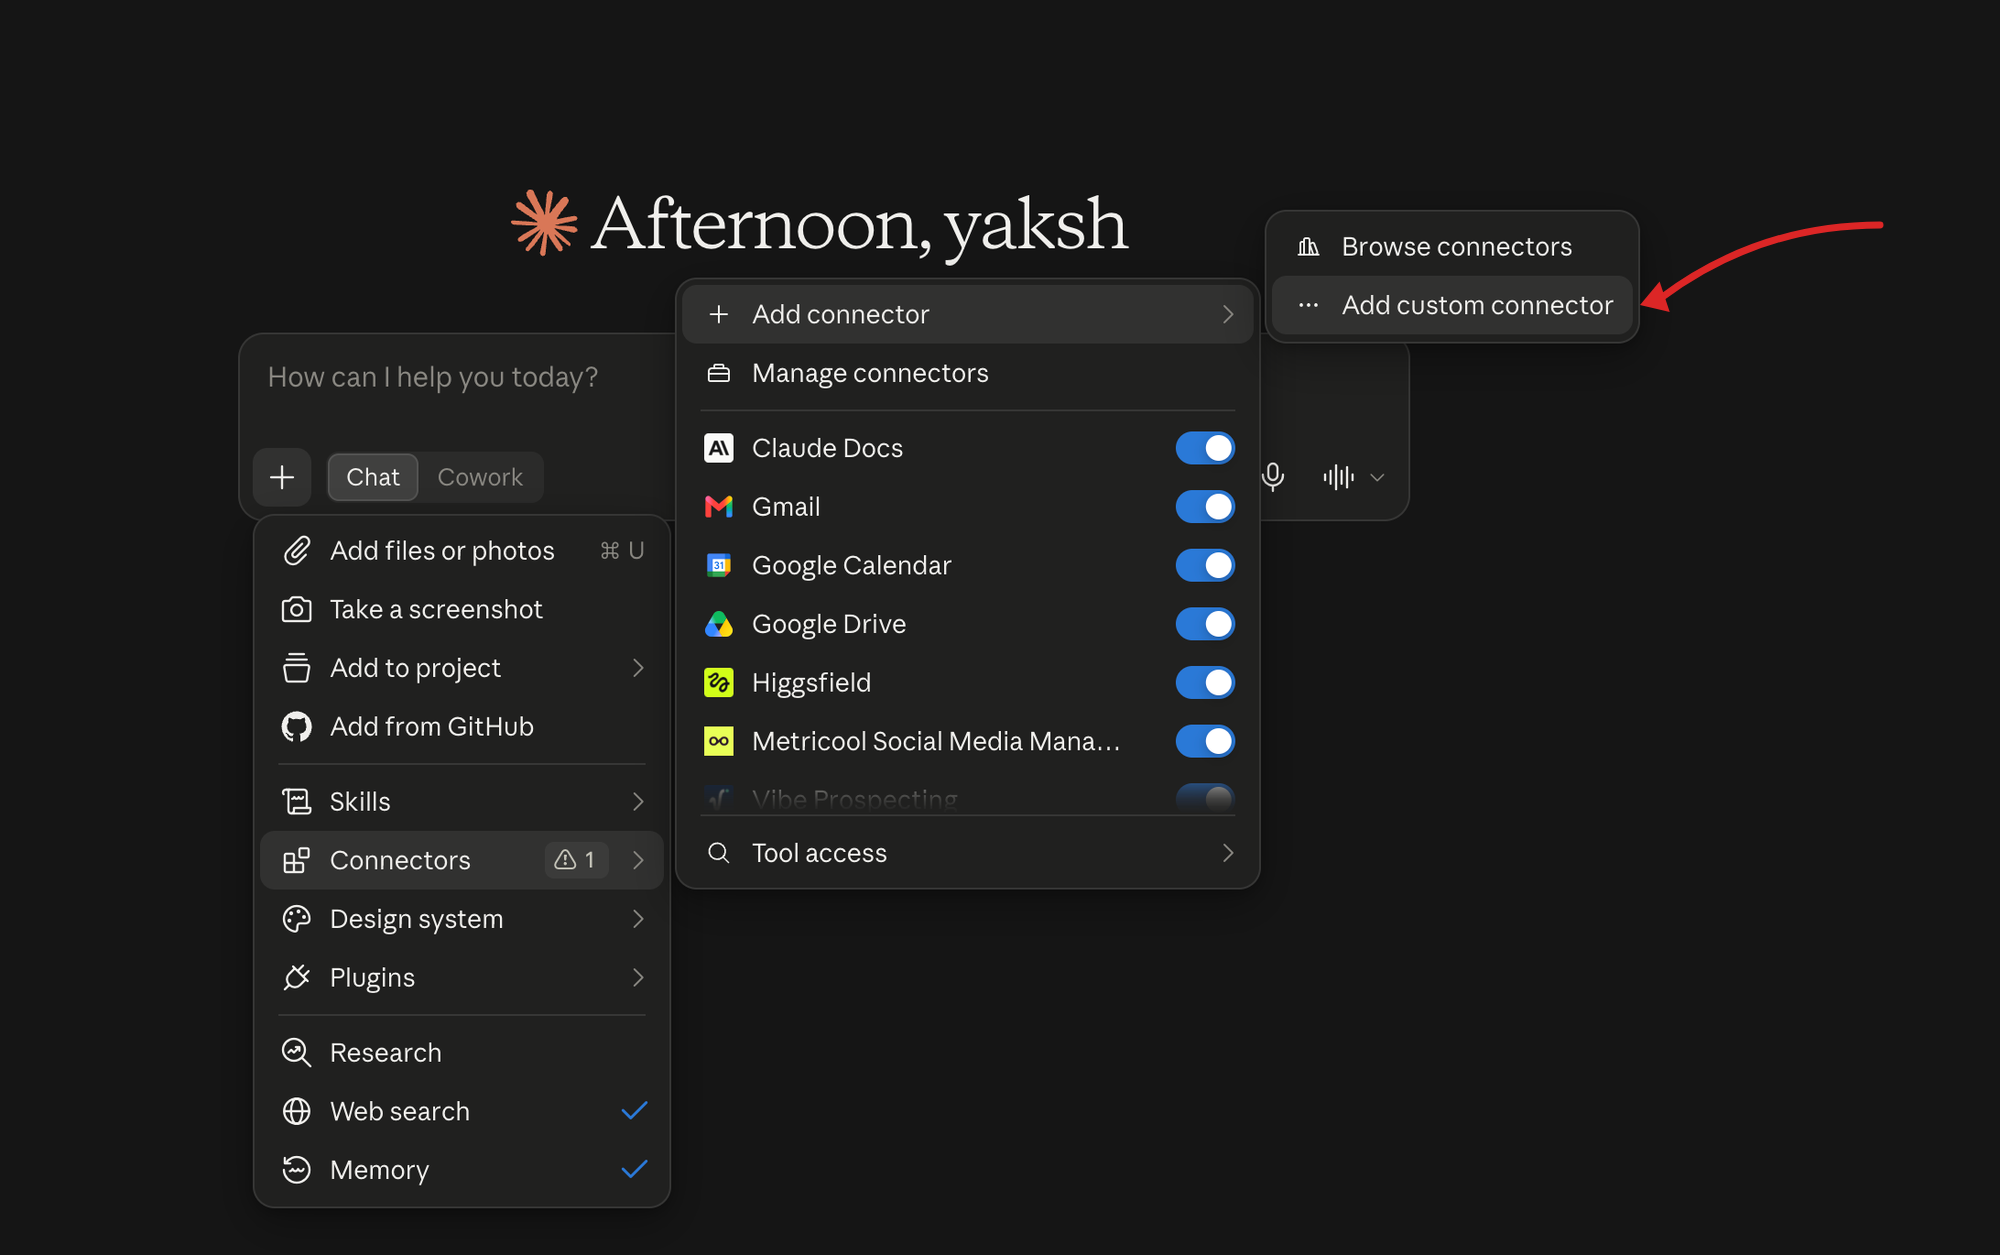Click the microphone dictation icon
The height and width of the screenshot is (1255, 2000).
(1273, 477)
